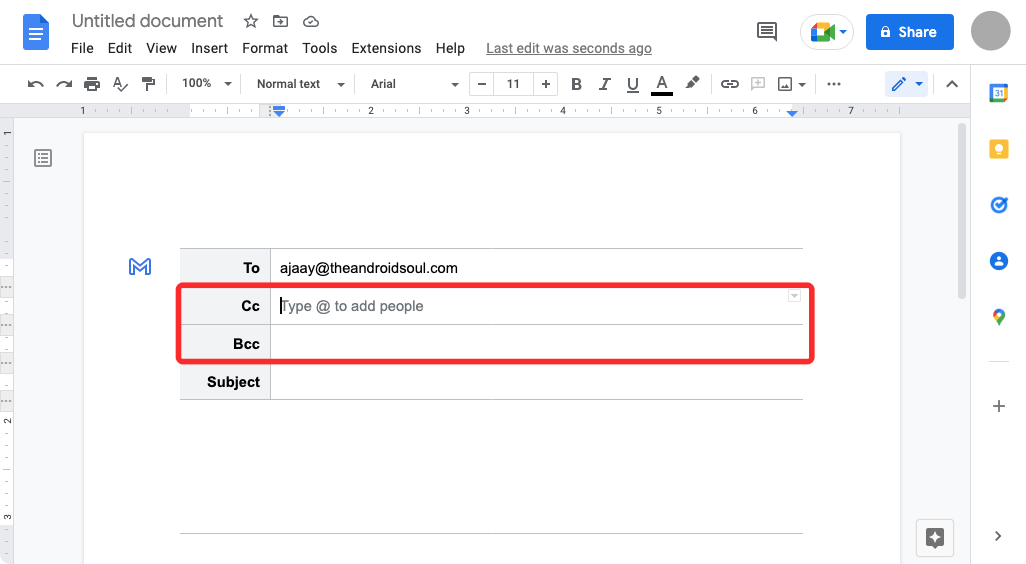This screenshot has height=564, width=1026.
Task: Insert a link with chain icon
Action: 730,84
